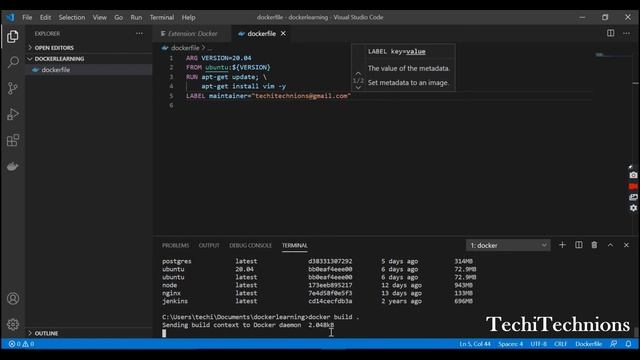Kill the terminal with trash icon
Image resolution: width=640 pixels, height=360 pixels.
[x=594, y=245]
